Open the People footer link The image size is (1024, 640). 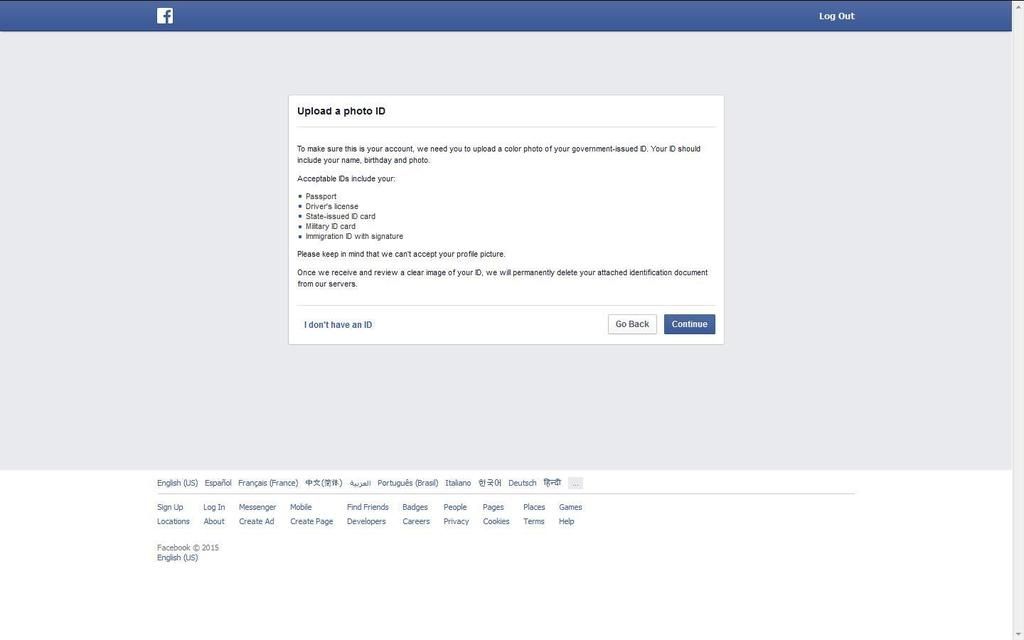coord(455,507)
